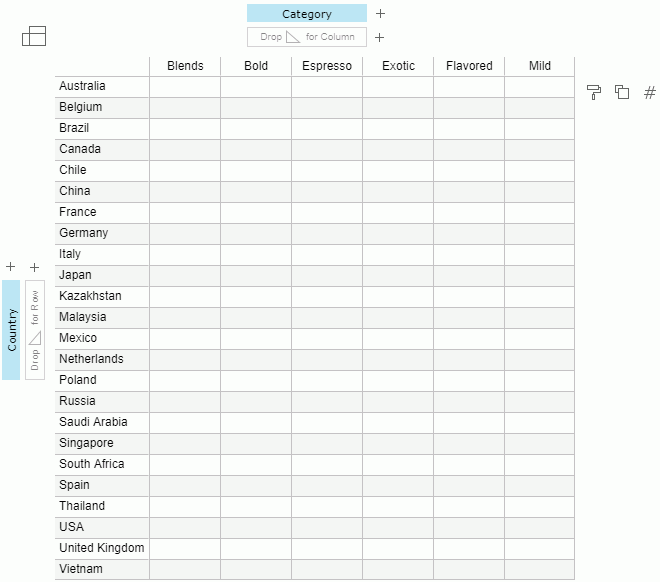660x582 pixels.
Task: Open the format painter tool
Action: click(x=594, y=92)
